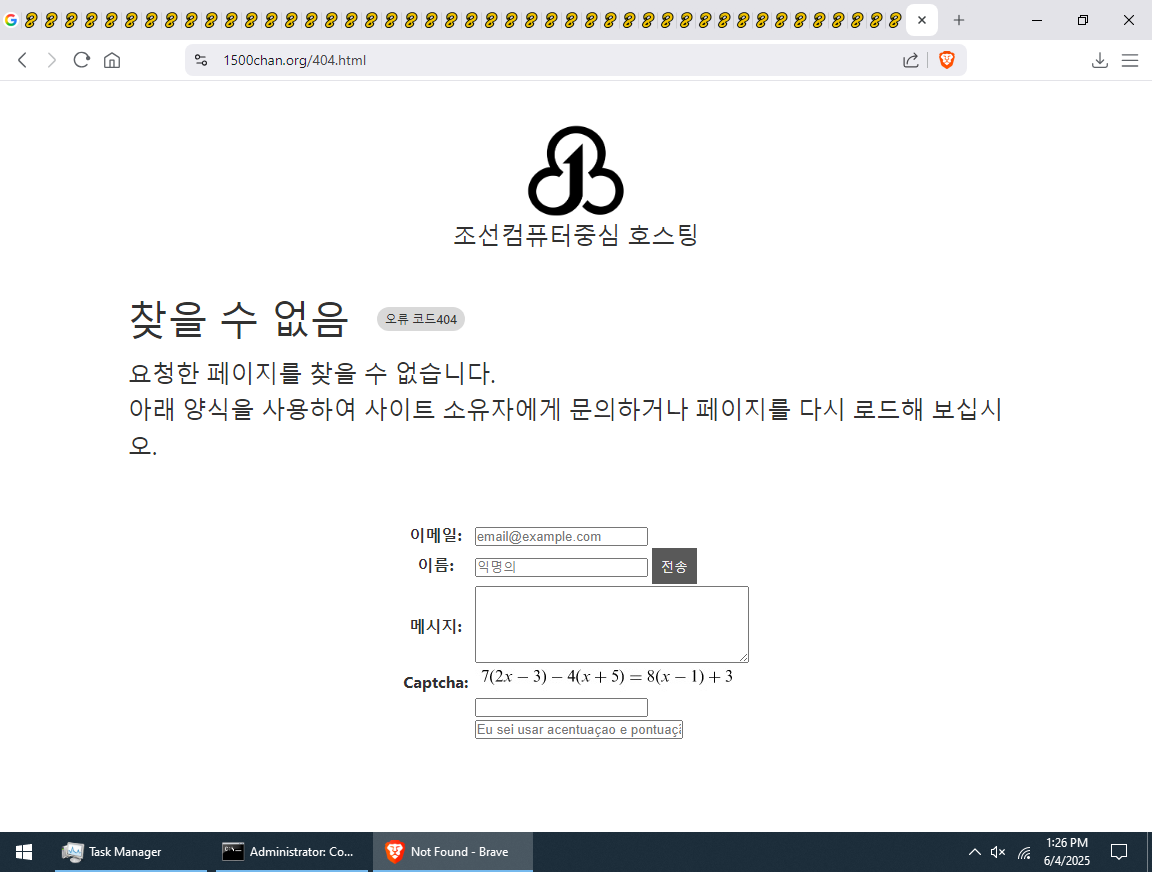
Task: Show hidden system tray icons
Action: [x=974, y=852]
